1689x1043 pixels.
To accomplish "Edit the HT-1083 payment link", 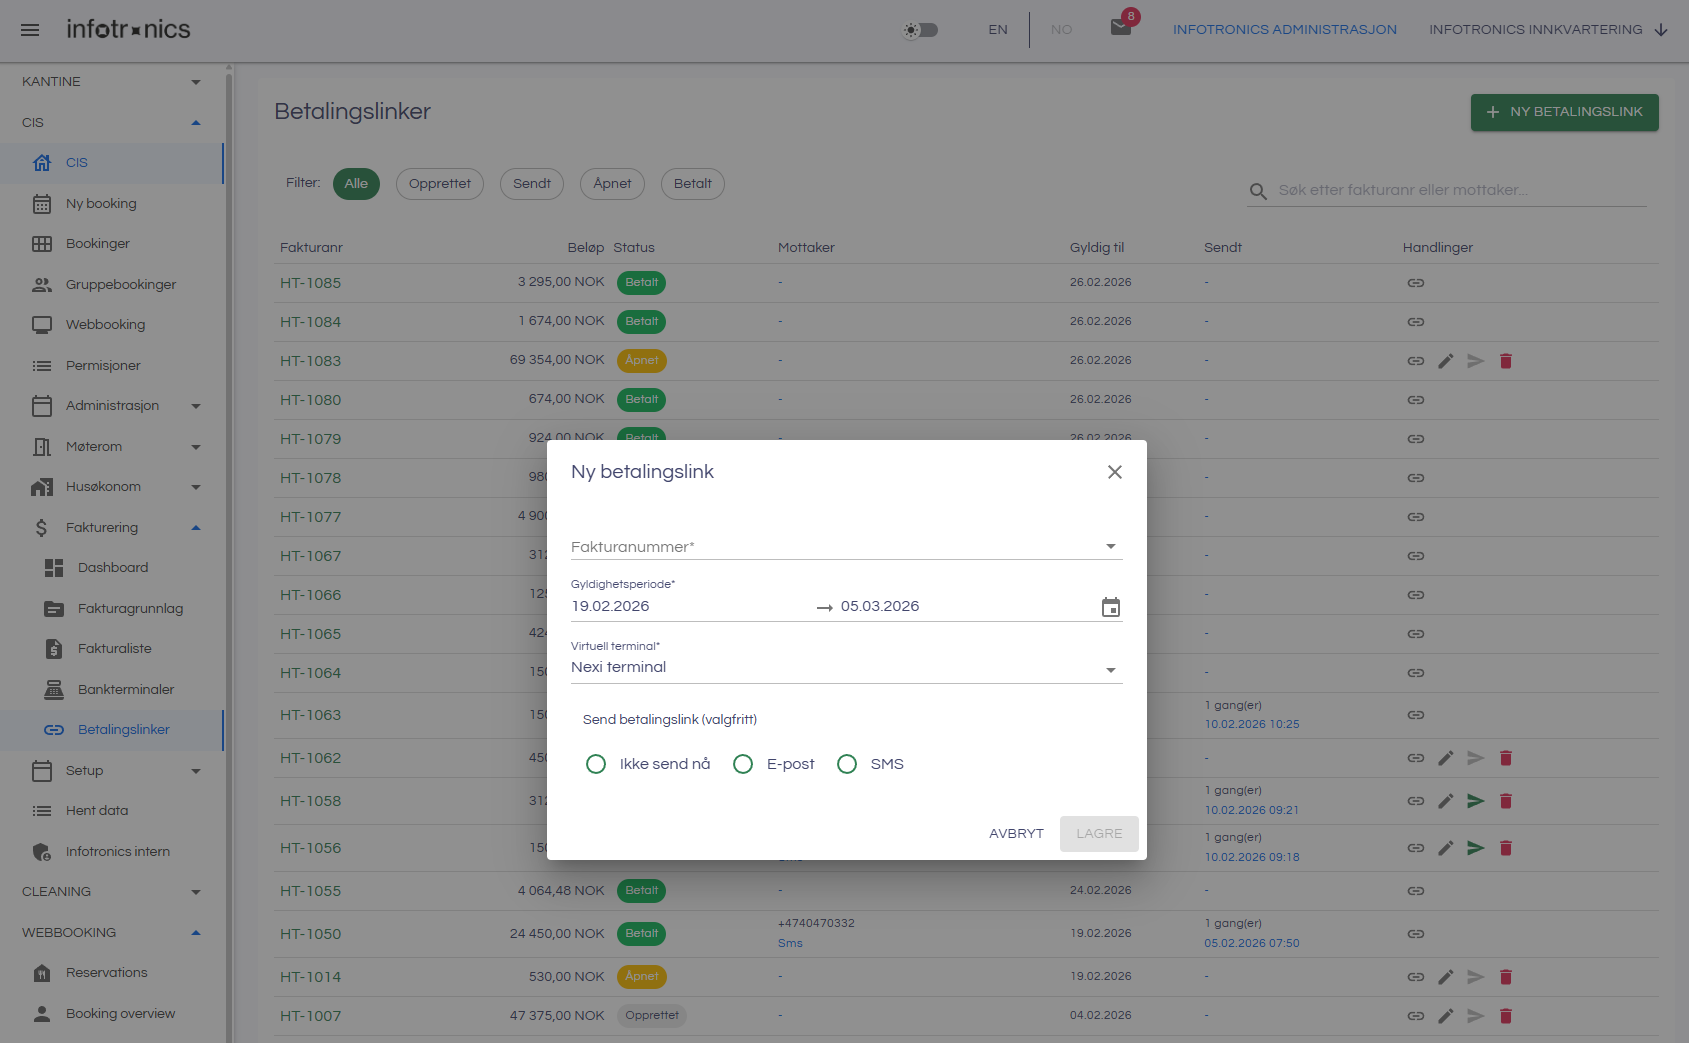I will pyautogui.click(x=1446, y=361).
